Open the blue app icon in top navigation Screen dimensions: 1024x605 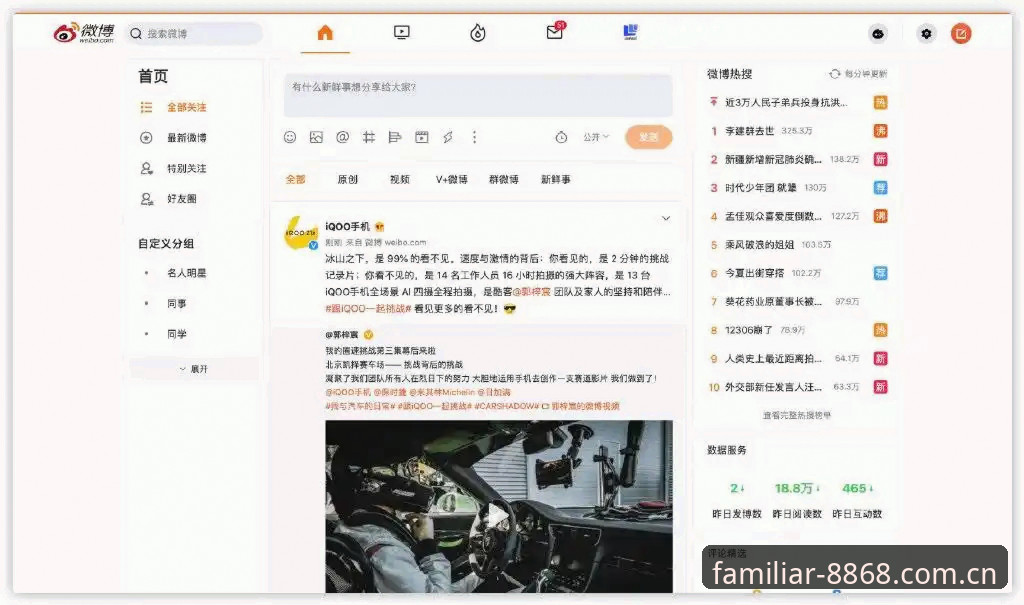pyautogui.click(x=630, y=32)
